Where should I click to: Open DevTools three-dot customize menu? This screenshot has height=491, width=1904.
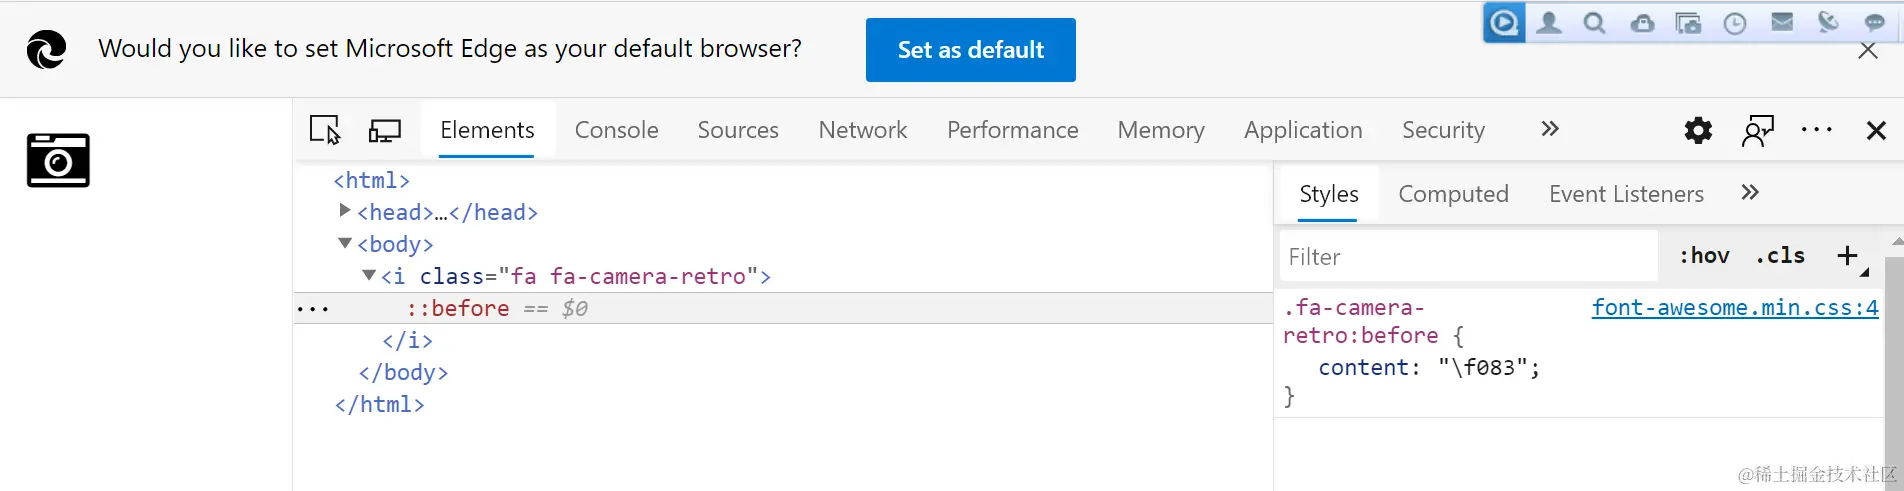(1816, 130)
